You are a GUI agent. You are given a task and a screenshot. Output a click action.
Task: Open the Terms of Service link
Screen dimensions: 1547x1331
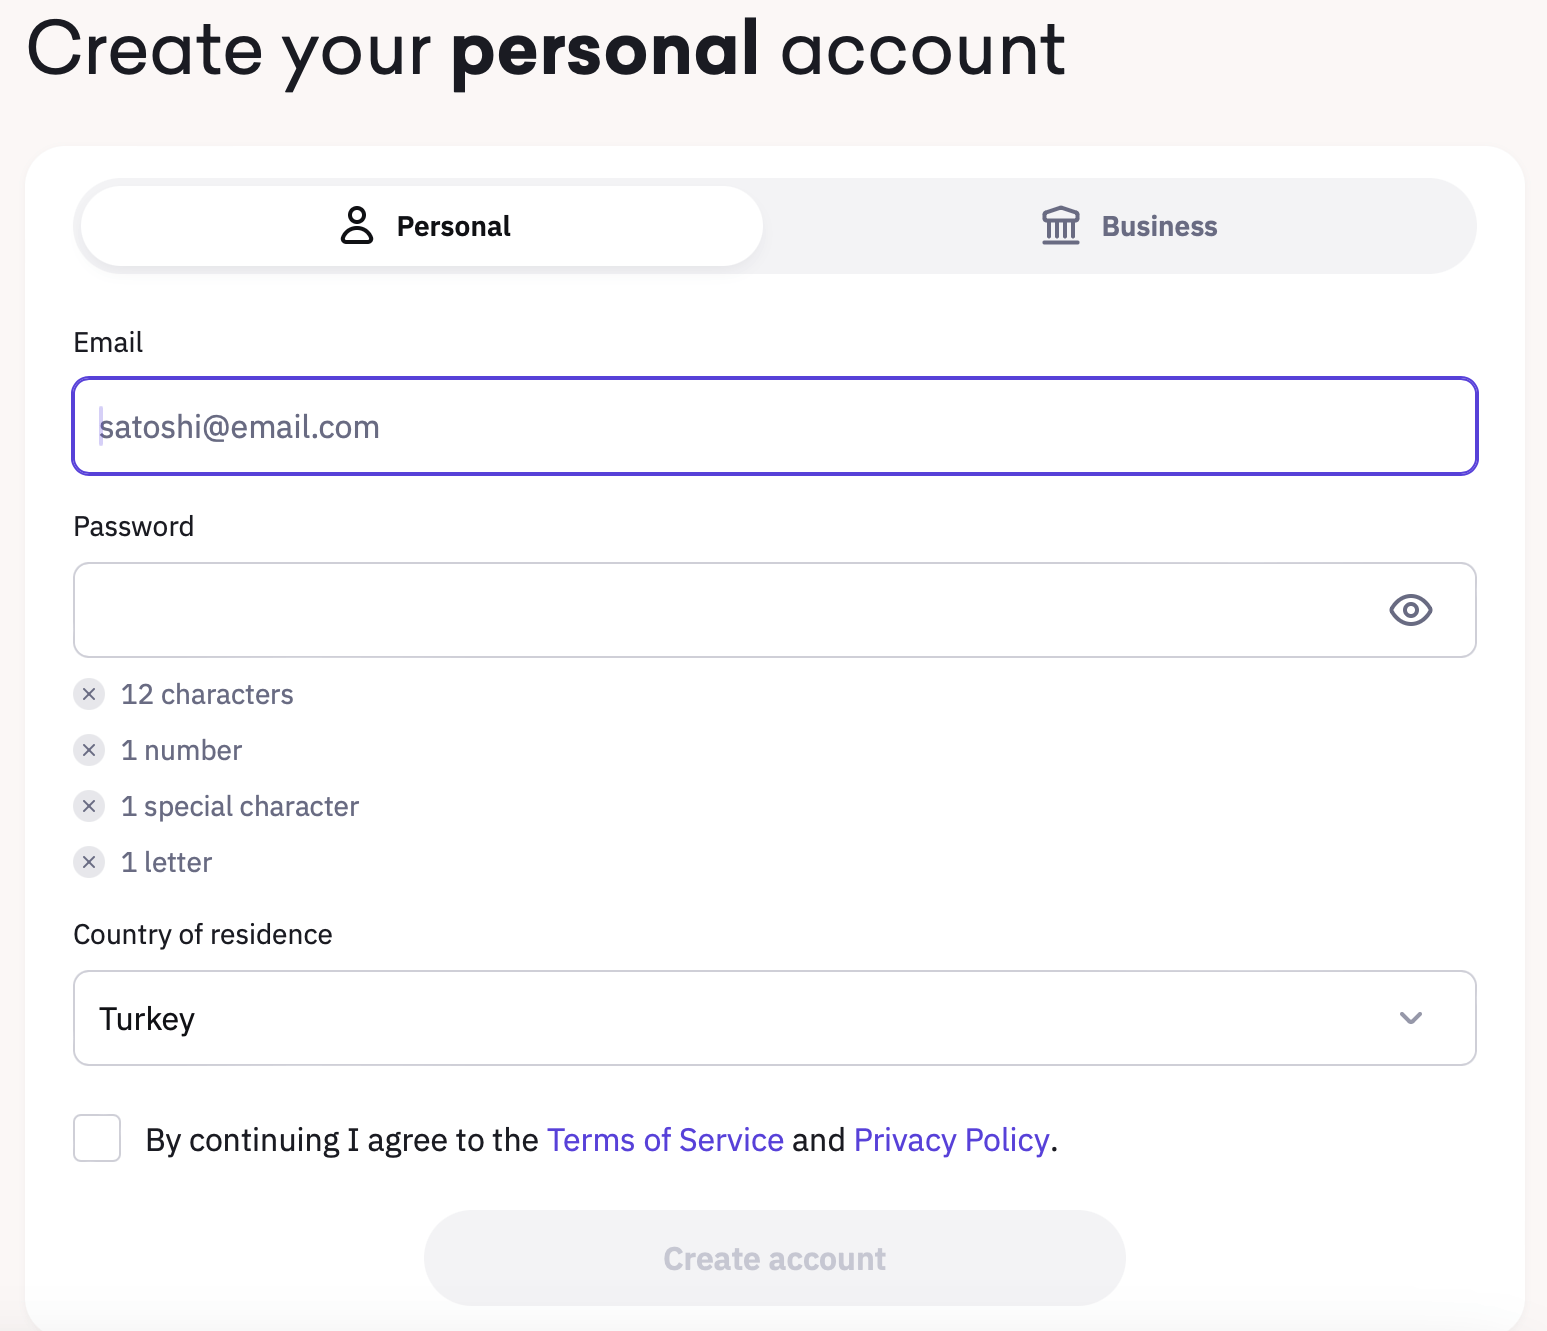[665, 1140]
